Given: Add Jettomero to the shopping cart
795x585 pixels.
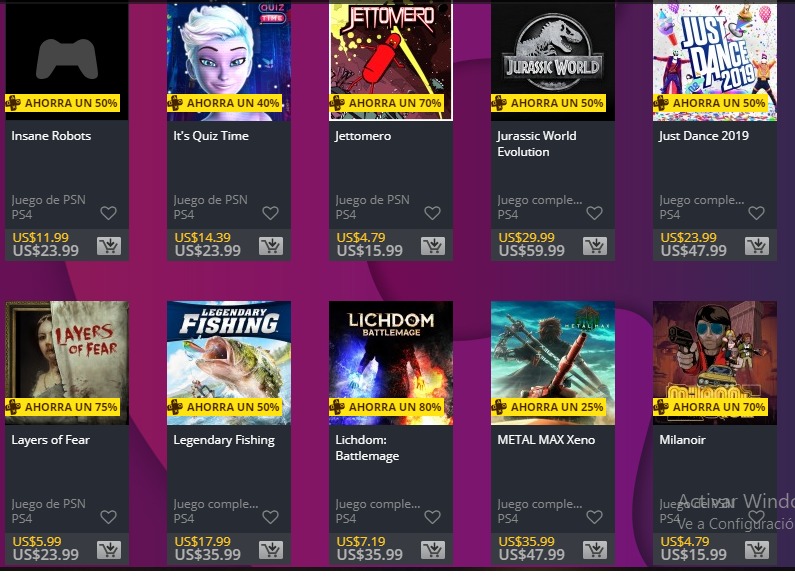Looking at the screenshot, I should coord(433,246).
